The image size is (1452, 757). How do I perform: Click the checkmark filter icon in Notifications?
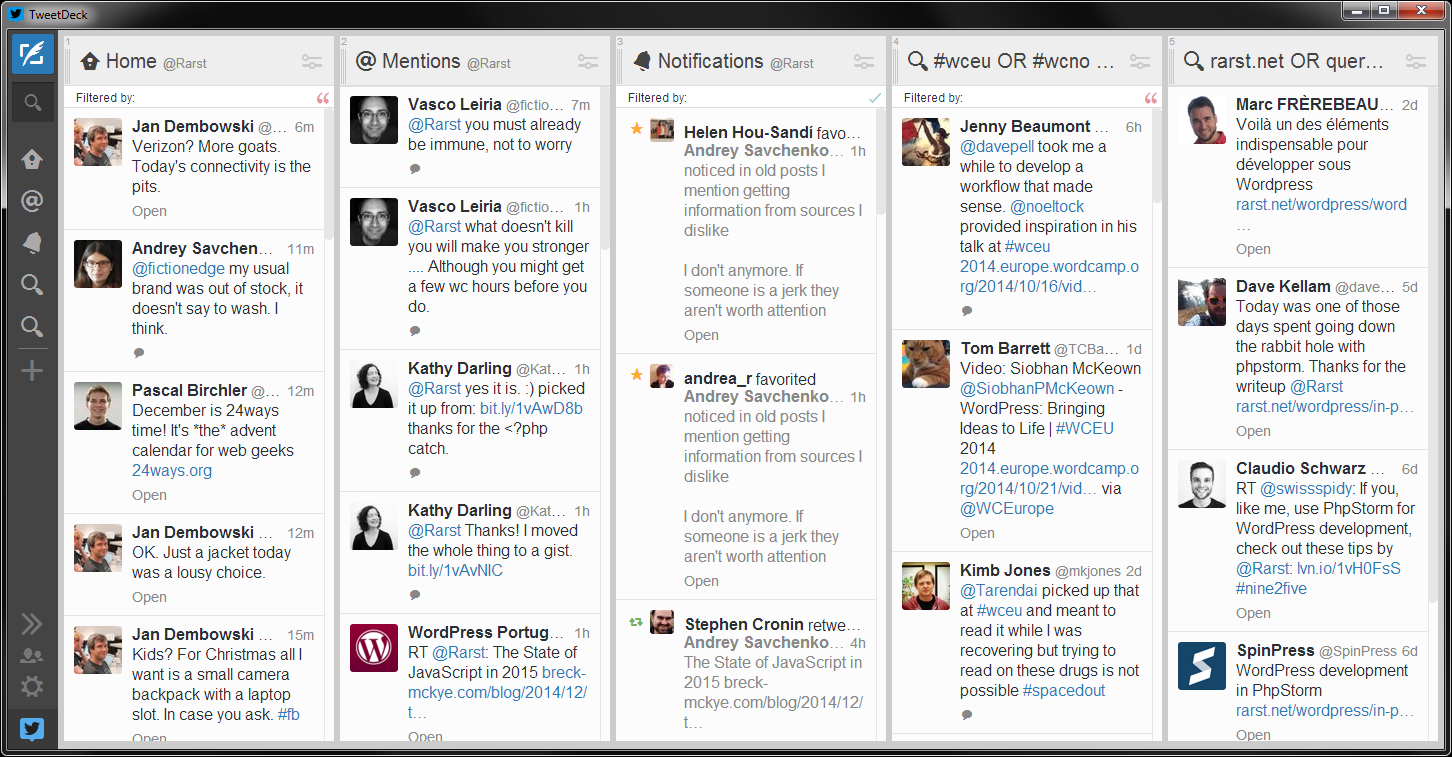tap(875, 98)
